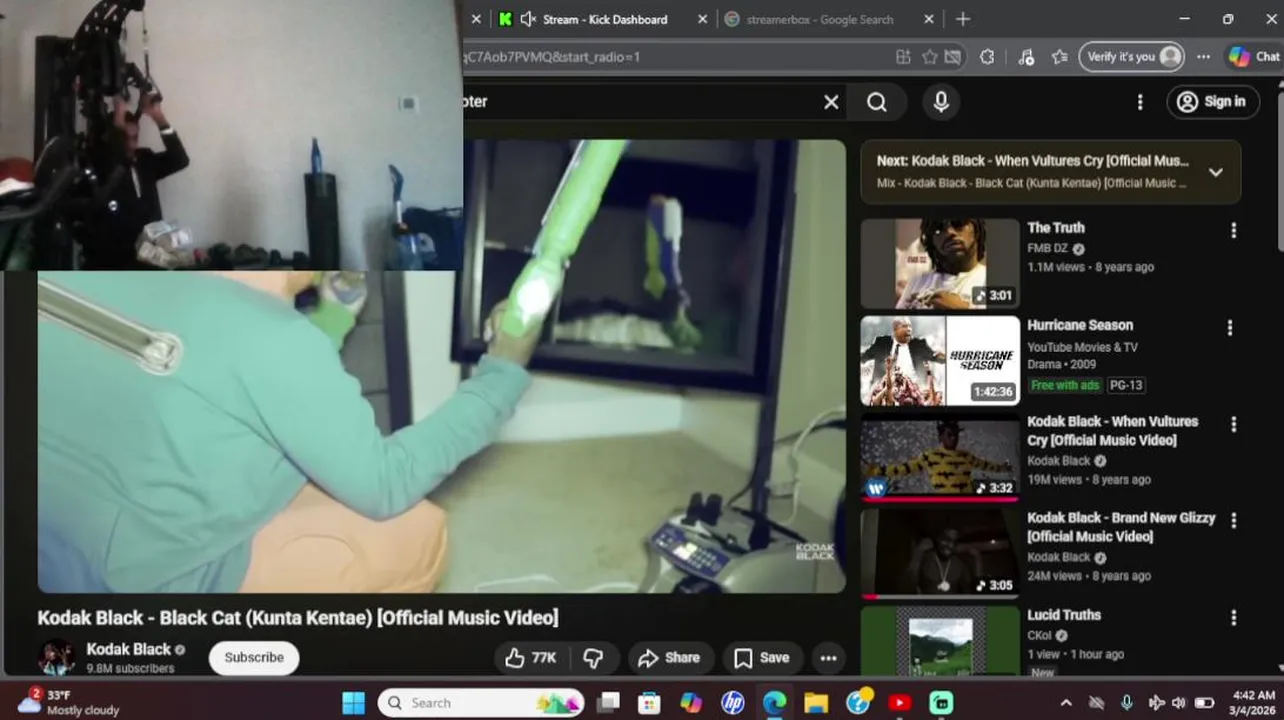This screenshot has width=1284, height=720.
Task: Open Task View from taskbar
Action: click(x=608, y=703)
